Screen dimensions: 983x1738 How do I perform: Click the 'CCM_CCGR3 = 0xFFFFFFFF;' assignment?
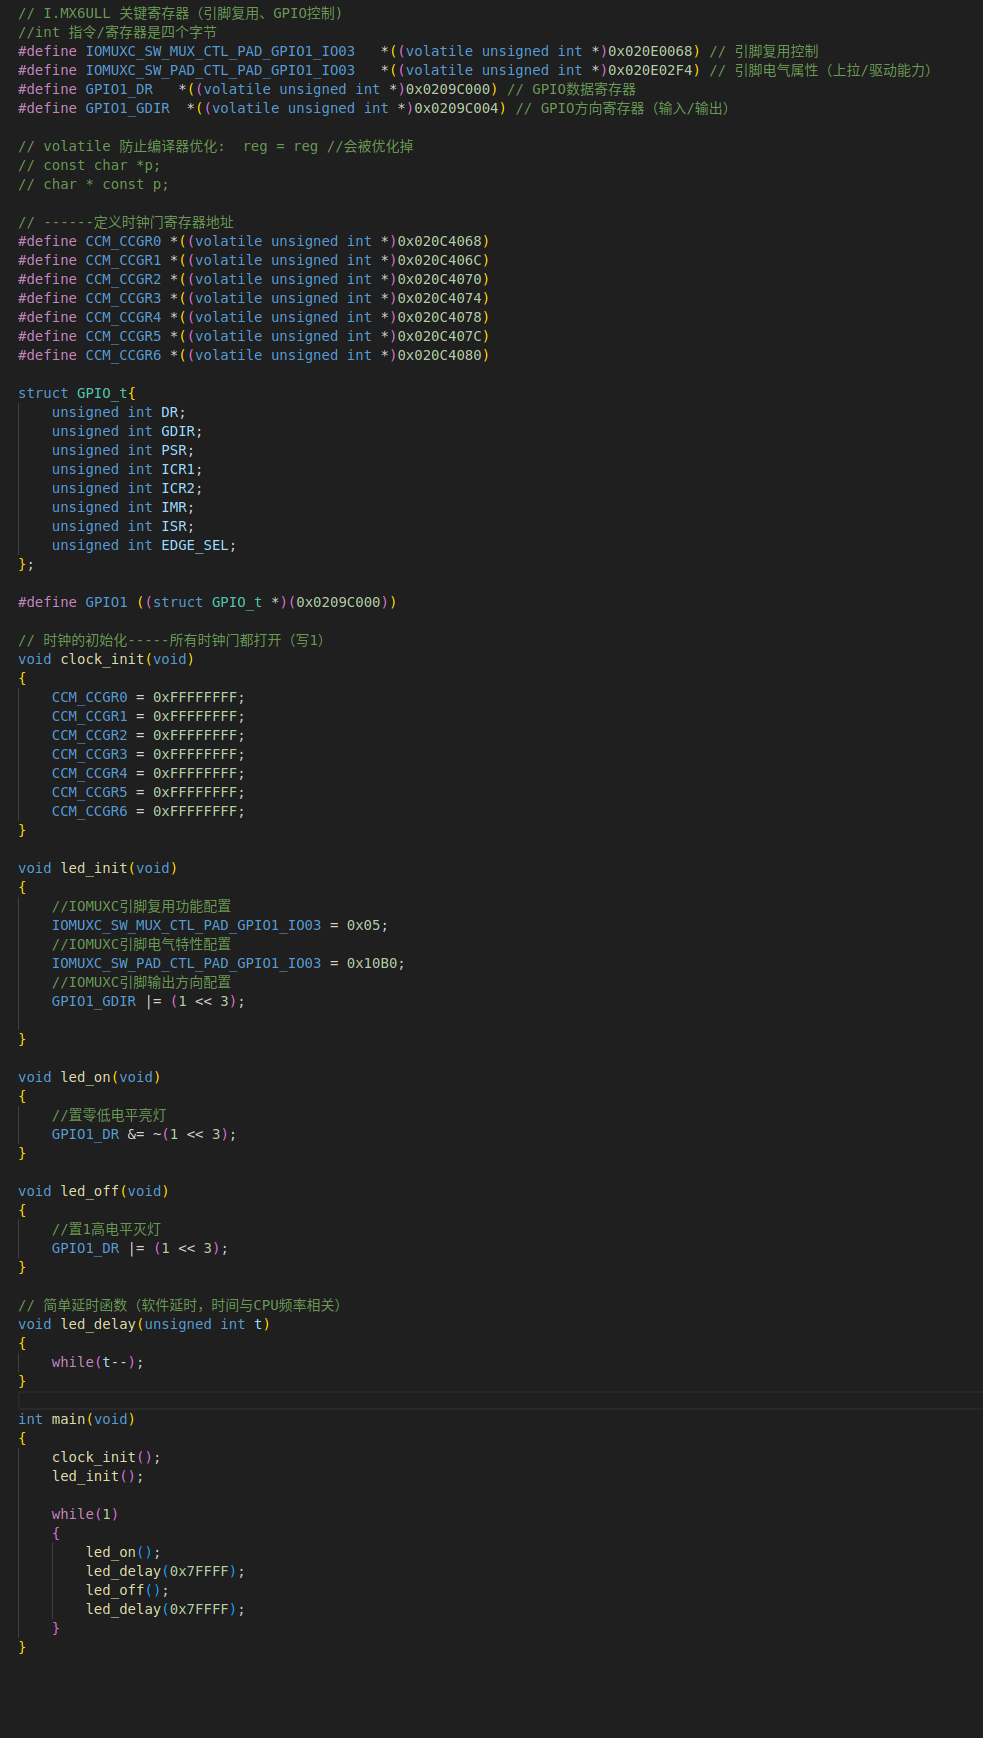click(x=148, y=754)
